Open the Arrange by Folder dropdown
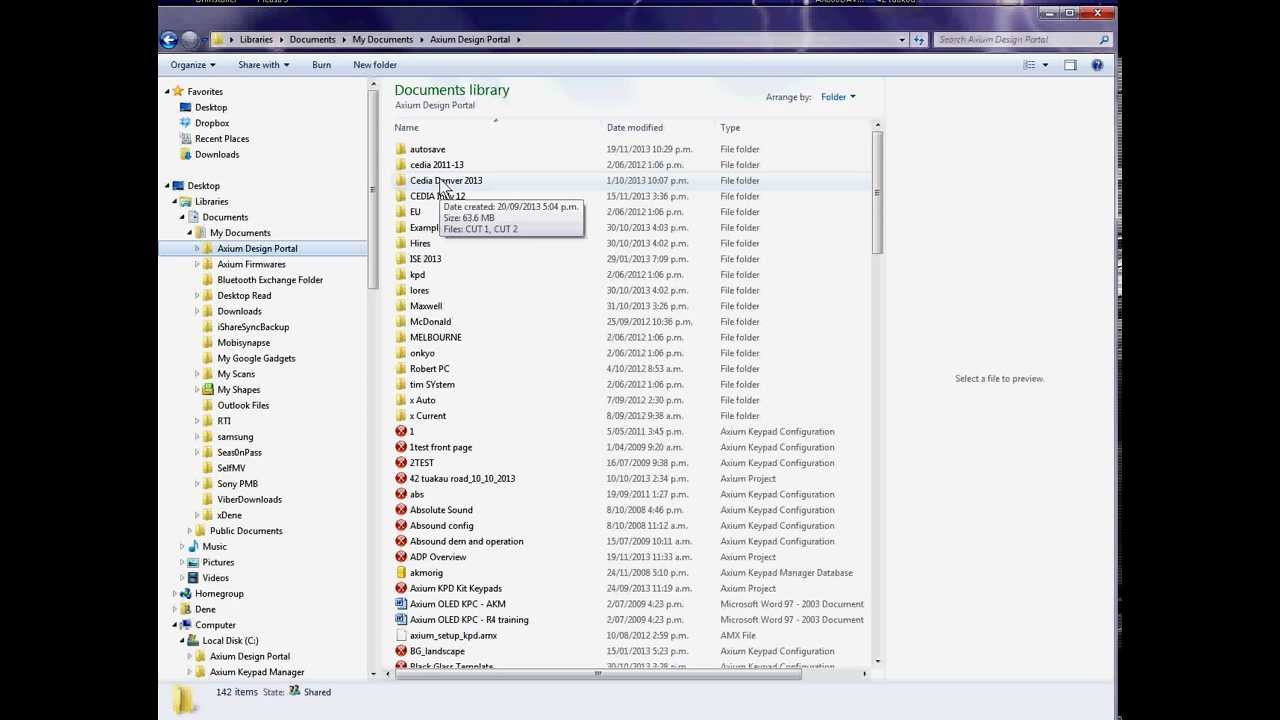 click(x=838, y=97)
